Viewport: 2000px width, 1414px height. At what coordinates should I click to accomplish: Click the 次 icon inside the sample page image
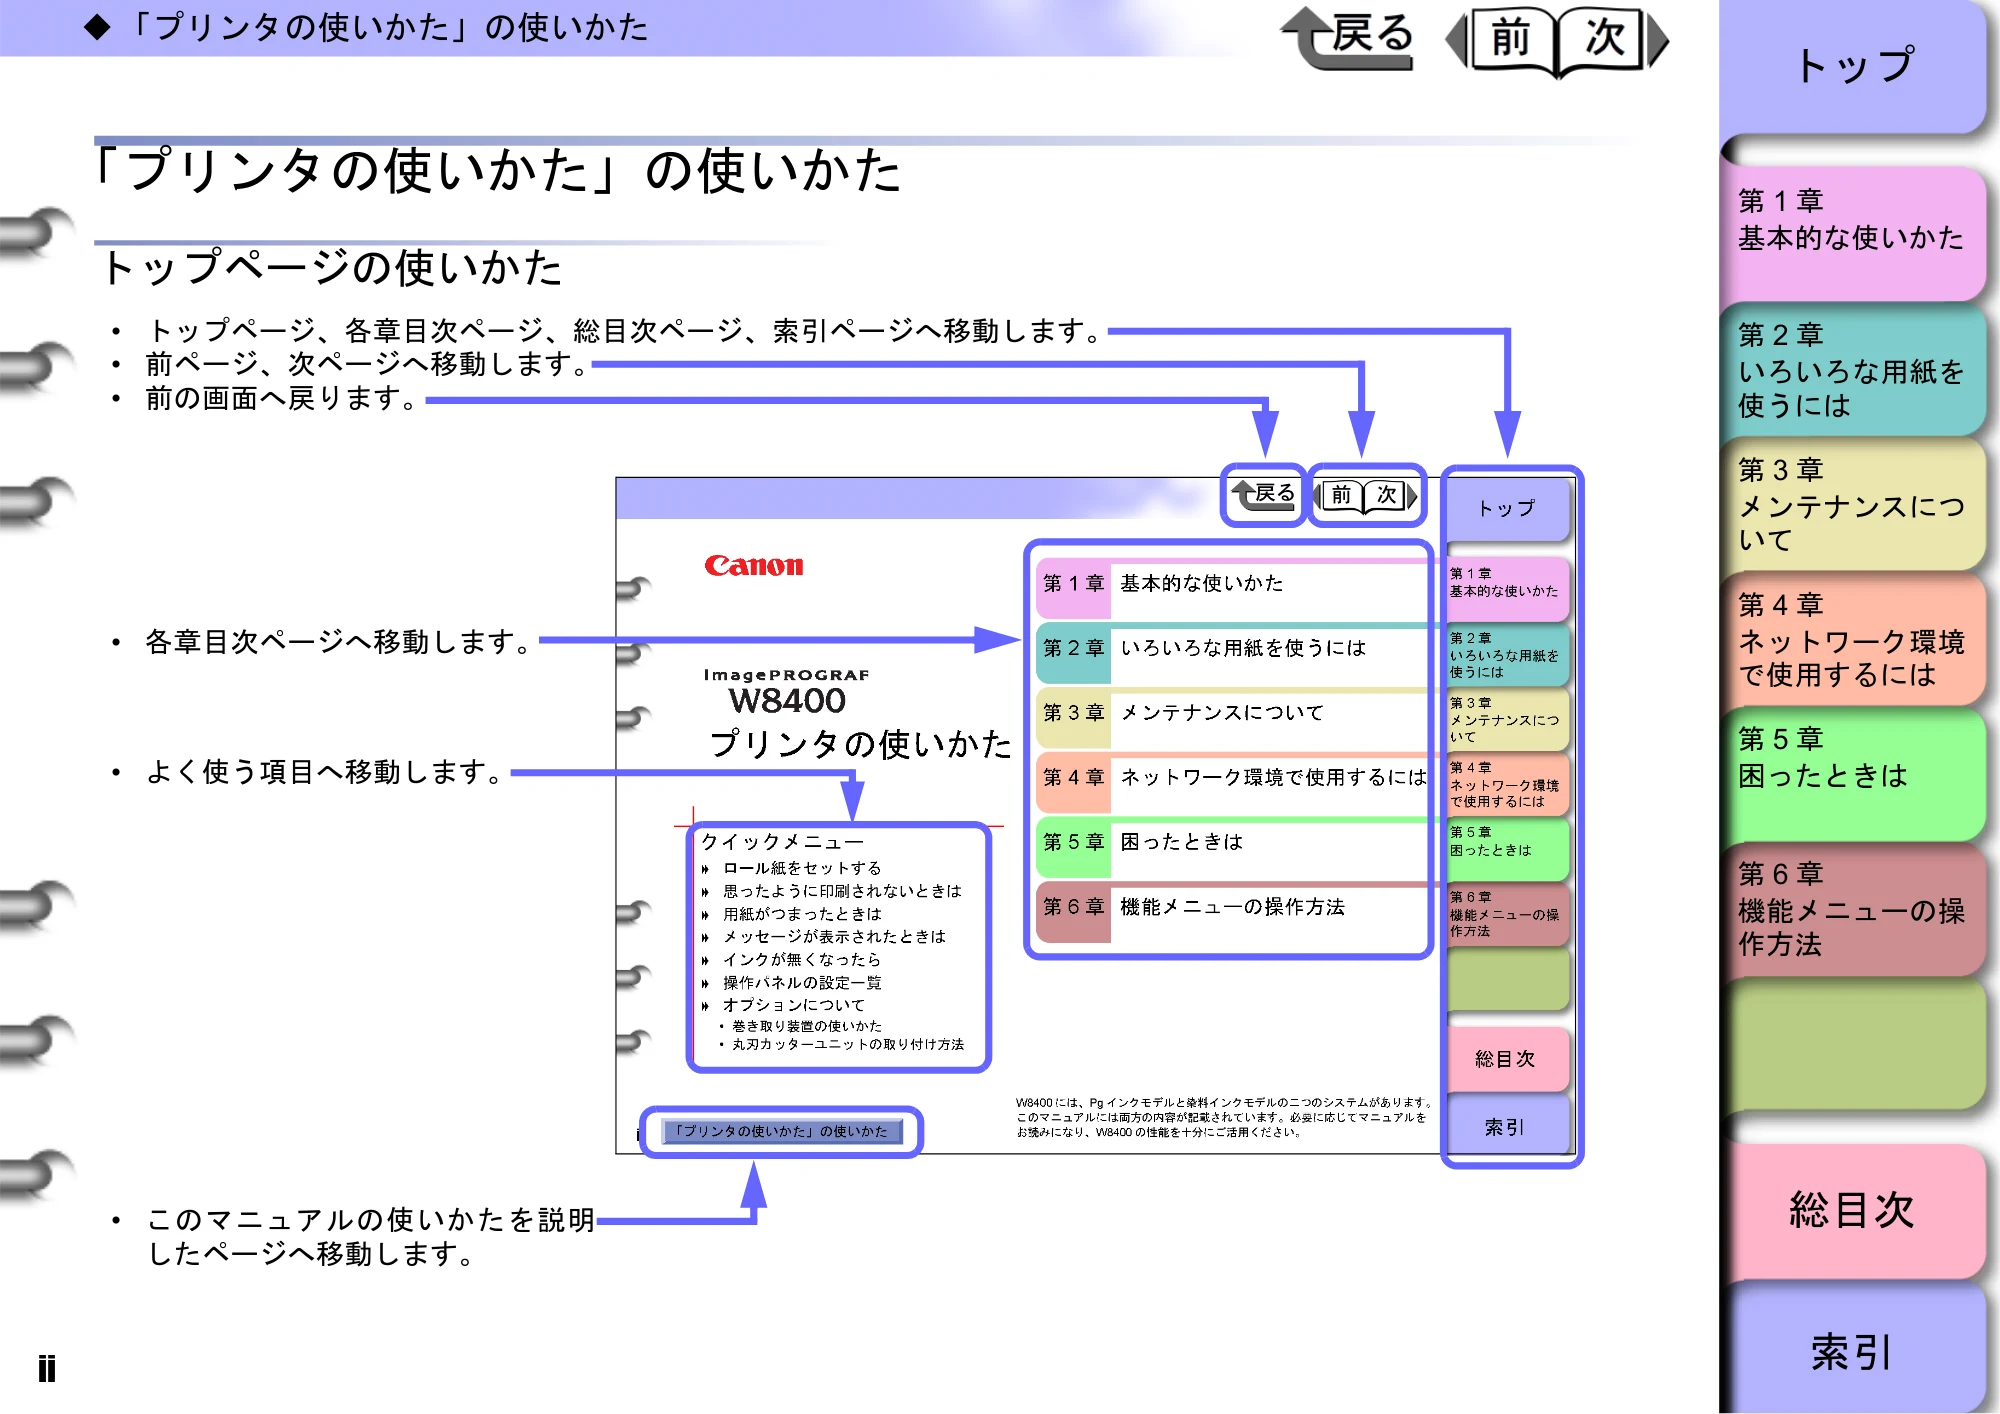point(1390,495)
